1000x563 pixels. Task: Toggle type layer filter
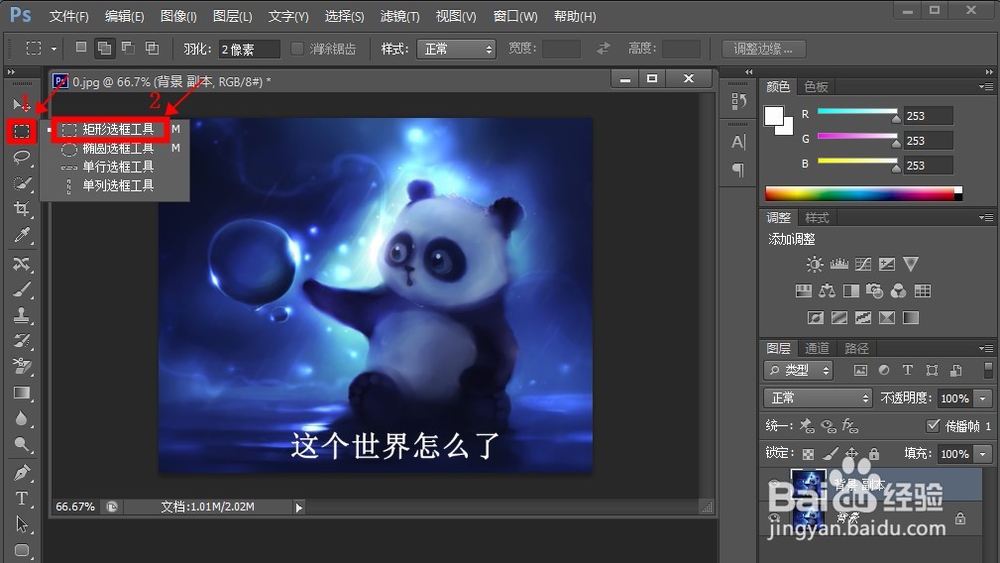(908, 370)
